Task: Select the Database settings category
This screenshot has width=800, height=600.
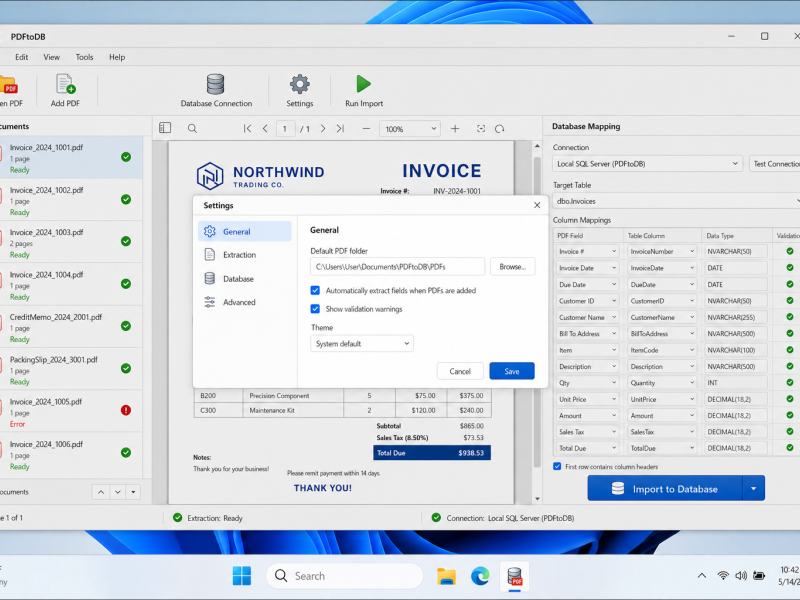Action: pyautogui.click(x=244, y=279)
